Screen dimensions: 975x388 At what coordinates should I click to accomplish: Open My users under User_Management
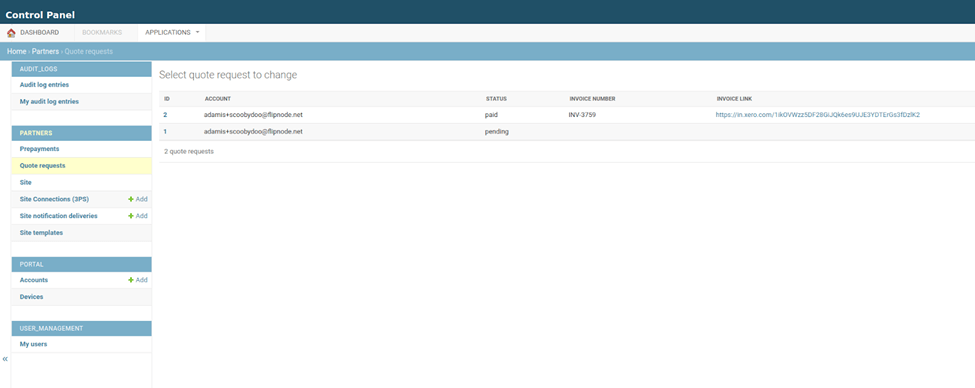tap(33, 344)
